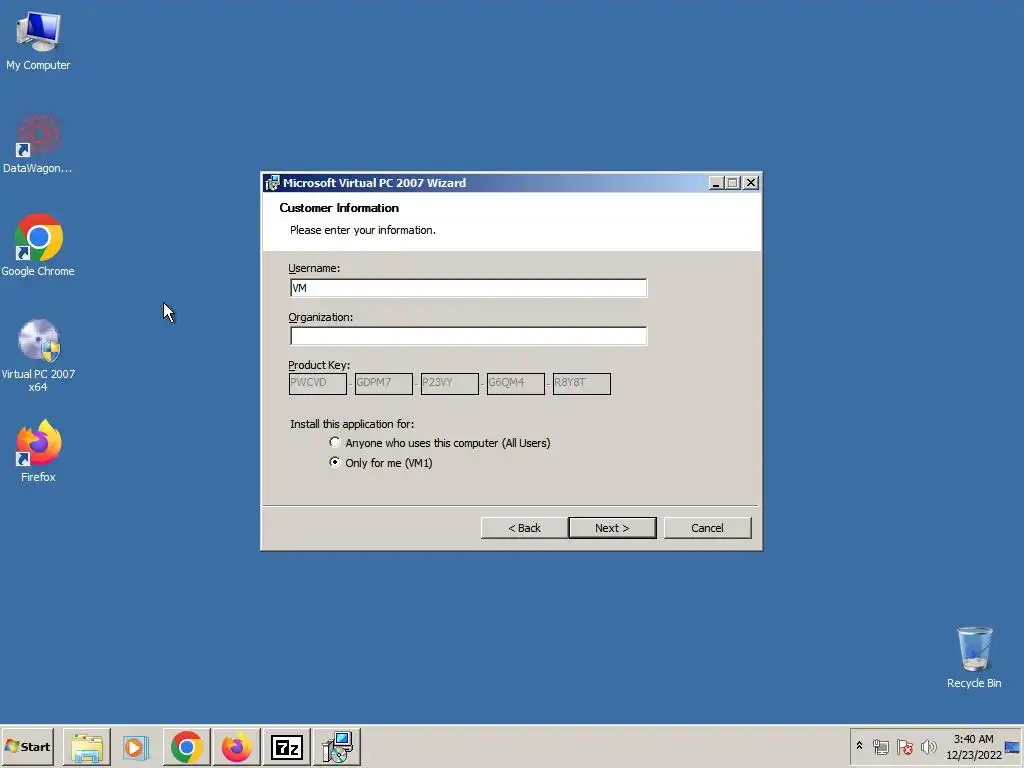Click the product key box G6QM4
Viewport: 1024px width, 768px height.
515,383
